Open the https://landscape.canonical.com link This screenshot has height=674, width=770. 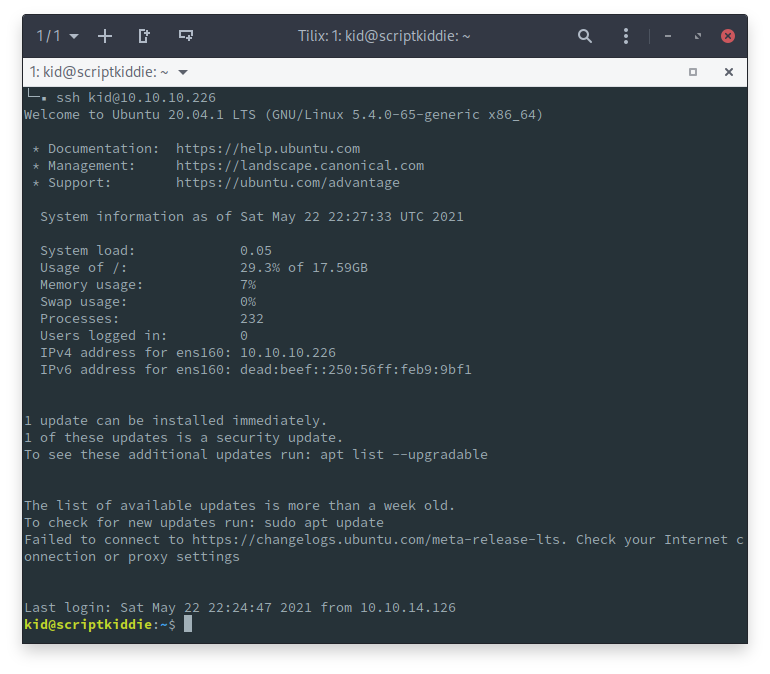[300, 166]
